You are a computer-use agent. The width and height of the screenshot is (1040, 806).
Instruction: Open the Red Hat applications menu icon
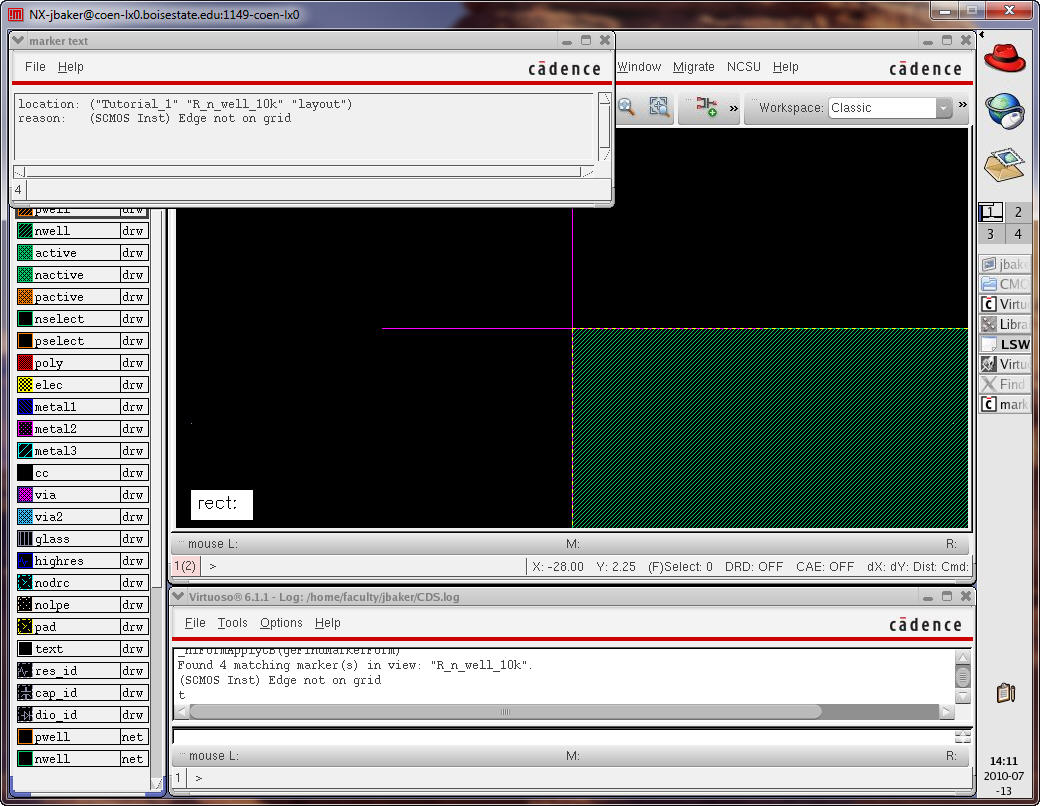tap(1004, 56)
